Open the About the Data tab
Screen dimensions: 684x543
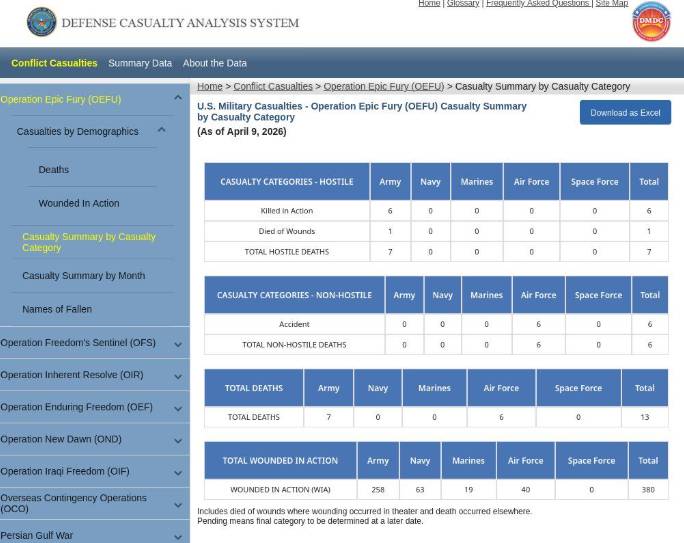pos(215,63)
